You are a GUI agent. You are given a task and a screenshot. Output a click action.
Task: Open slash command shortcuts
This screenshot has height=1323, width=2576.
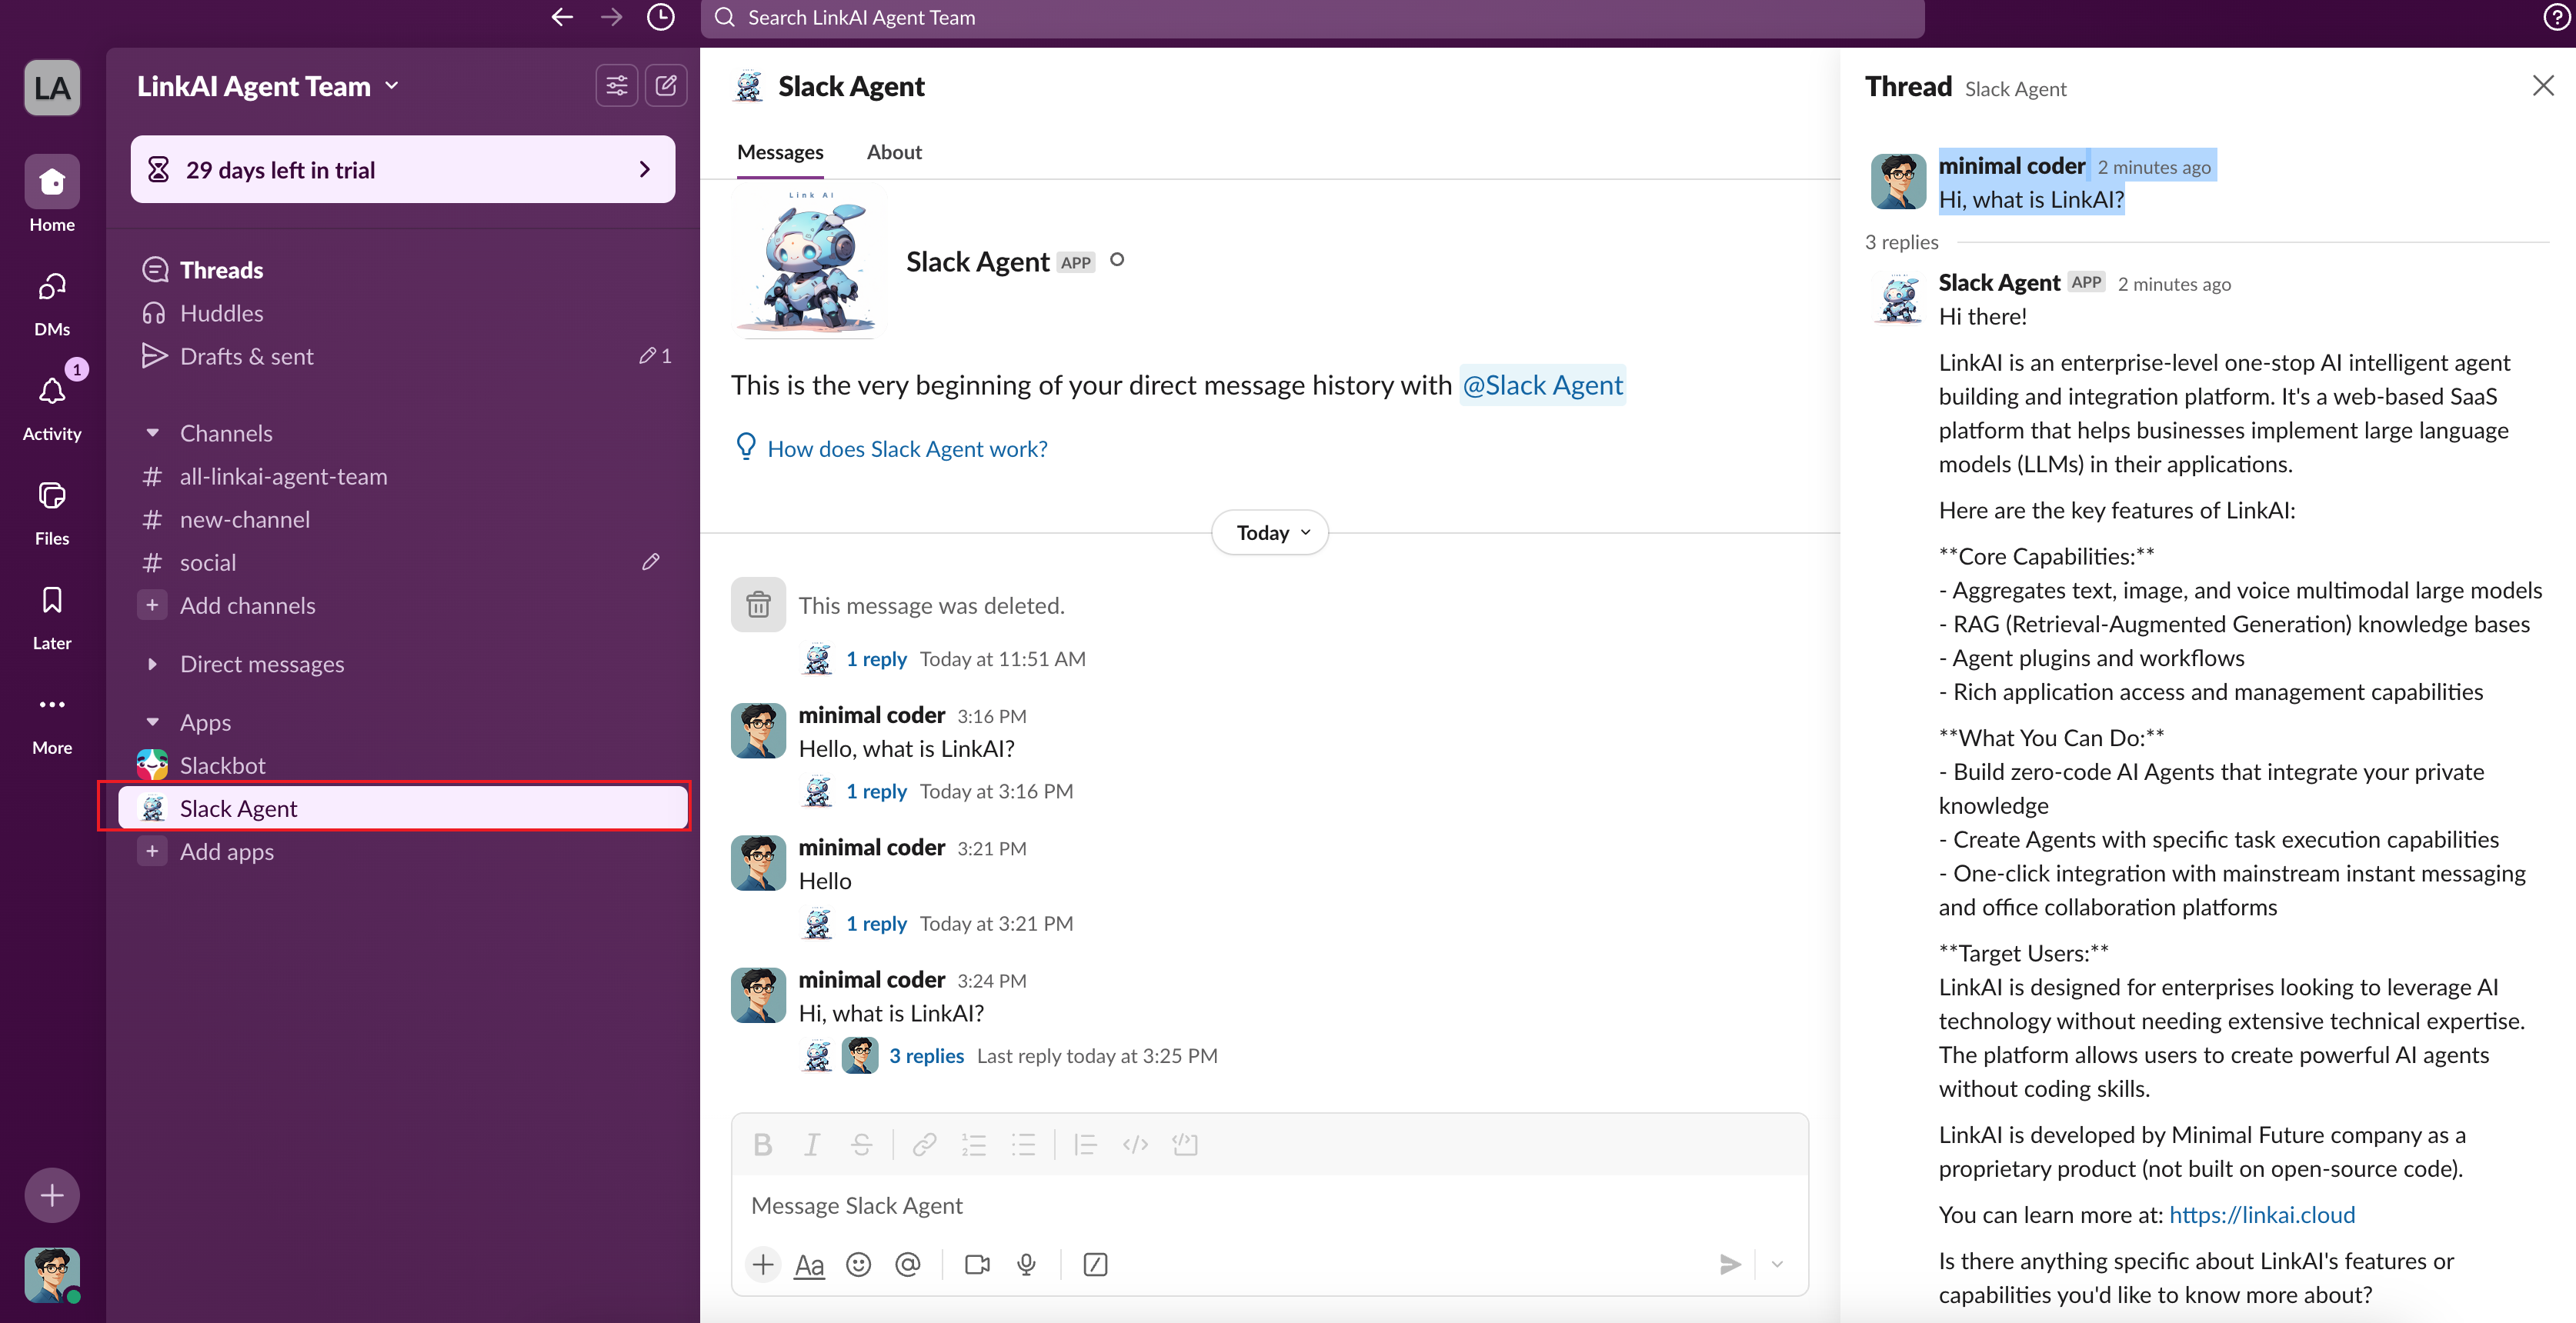coord(1095,1265)
